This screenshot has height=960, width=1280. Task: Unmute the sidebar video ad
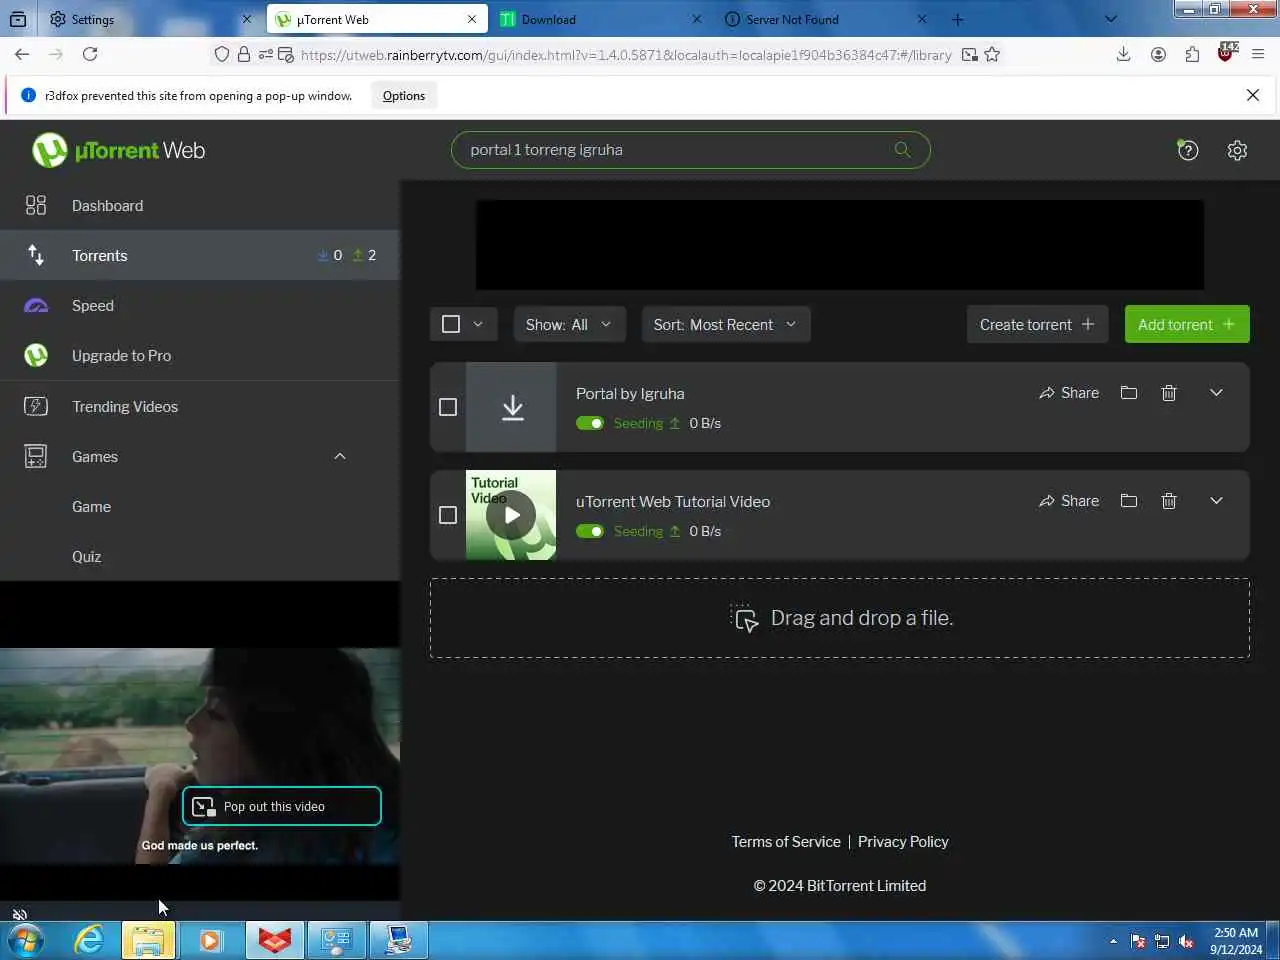point(19,913)
